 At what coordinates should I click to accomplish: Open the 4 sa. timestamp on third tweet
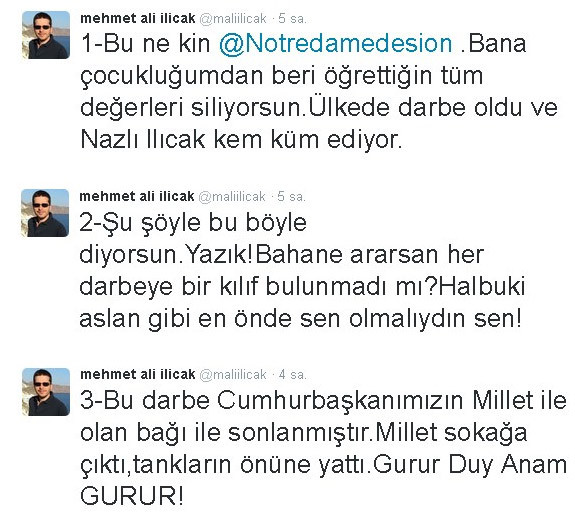[x=292, y=375]
